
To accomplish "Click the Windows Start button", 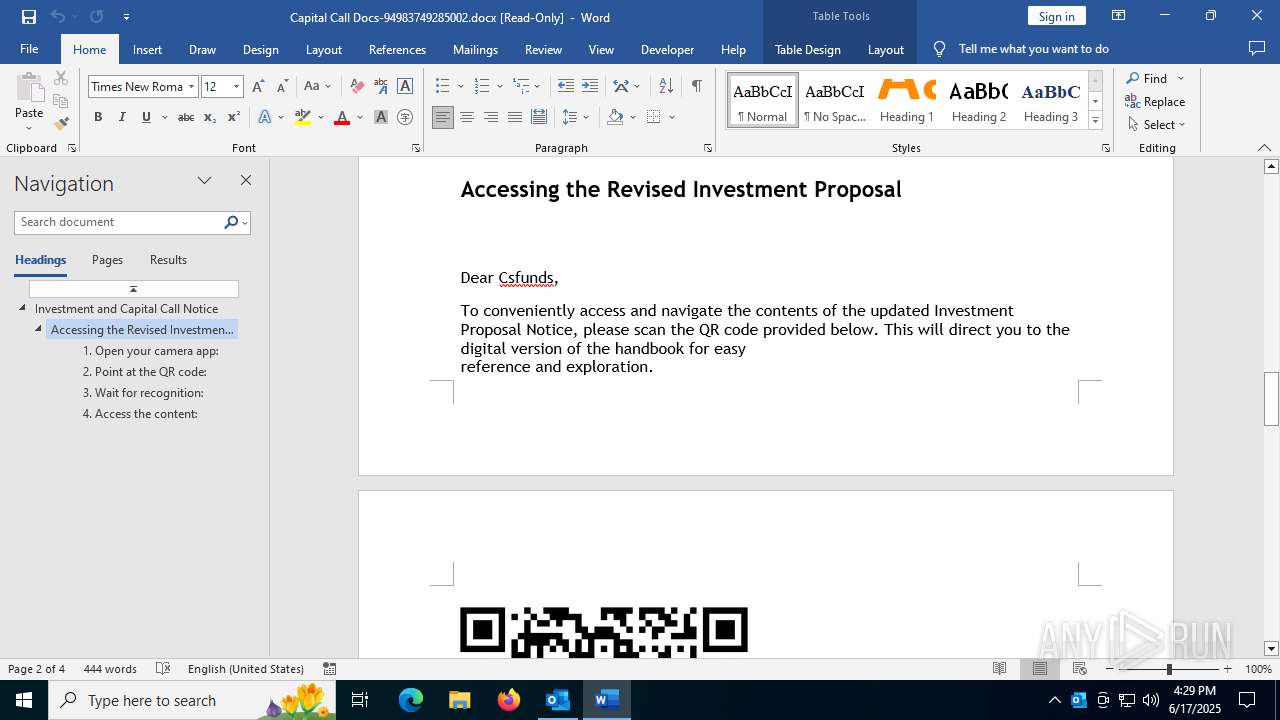I will point(24,700).
